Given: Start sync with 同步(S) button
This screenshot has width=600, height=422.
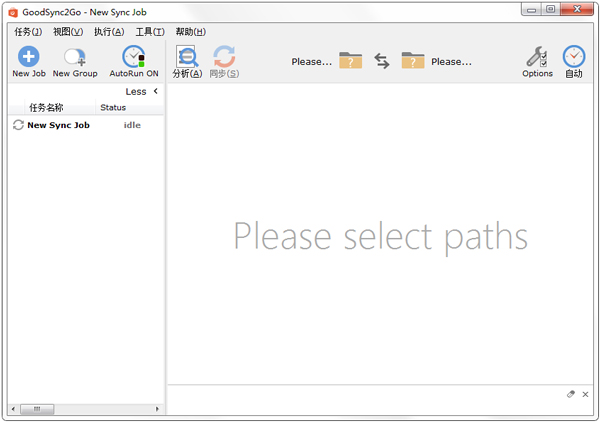Looking at the screenshot, I should point(224,62).
